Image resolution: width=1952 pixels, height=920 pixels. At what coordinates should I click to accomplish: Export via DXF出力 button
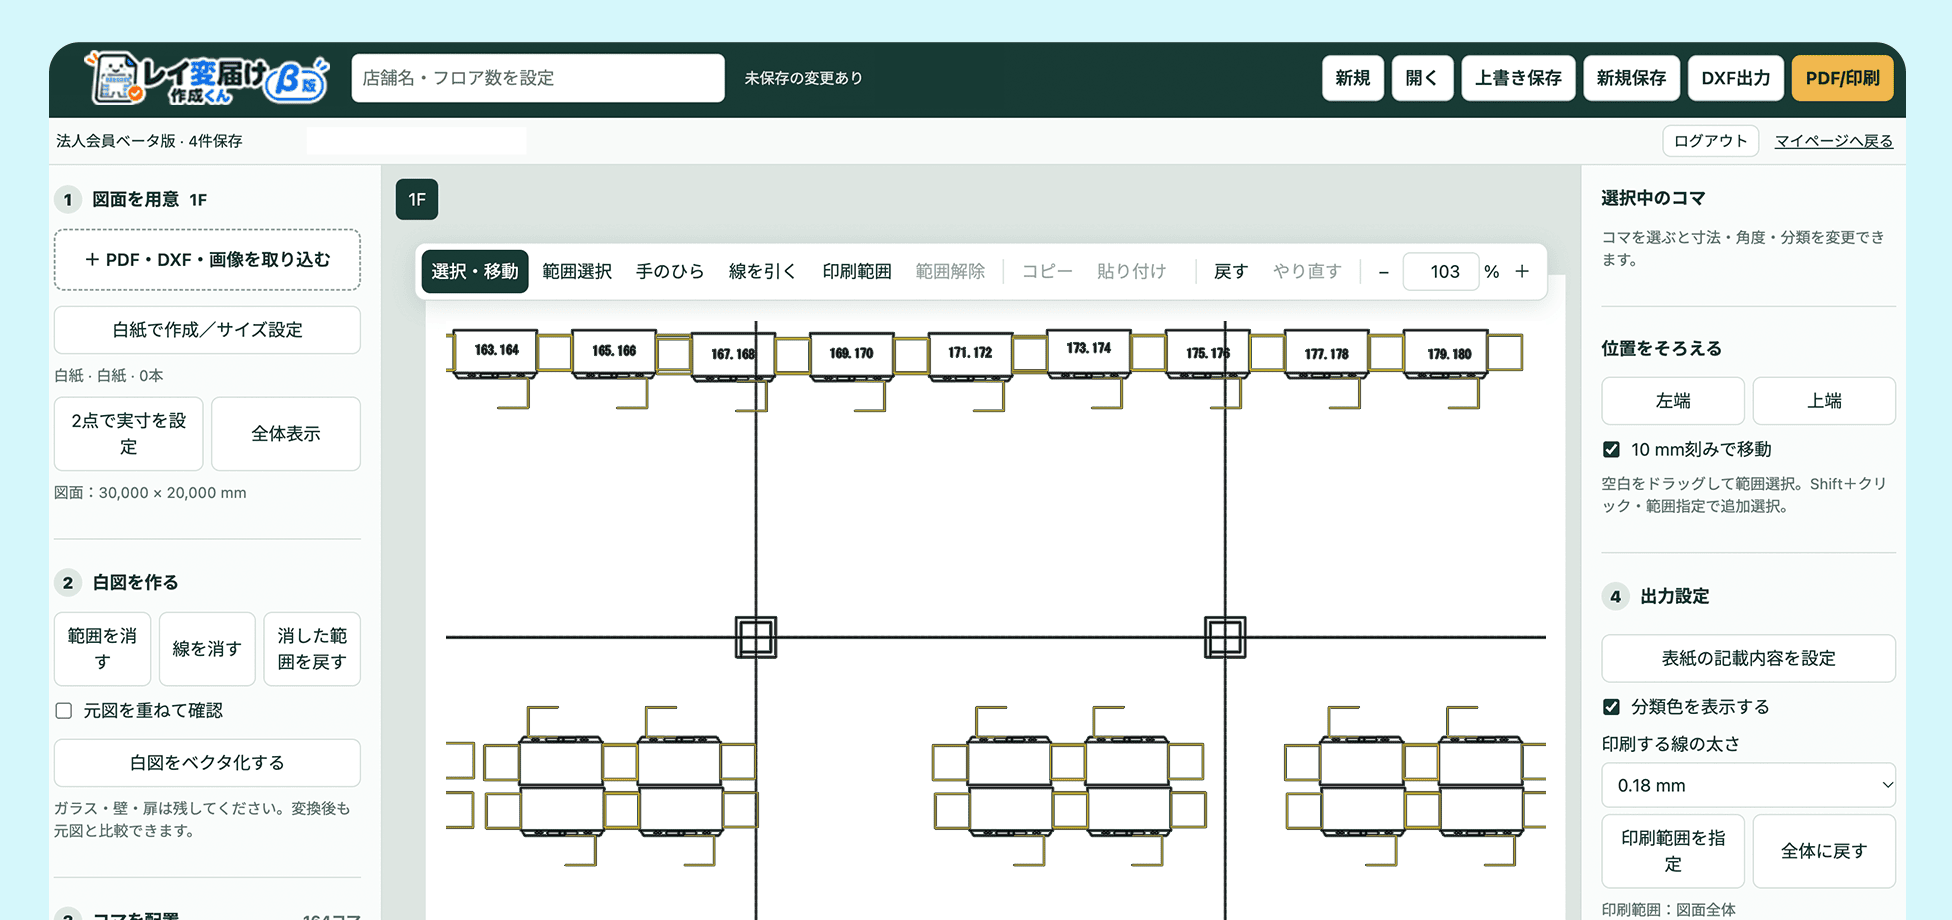point(1736,78)
